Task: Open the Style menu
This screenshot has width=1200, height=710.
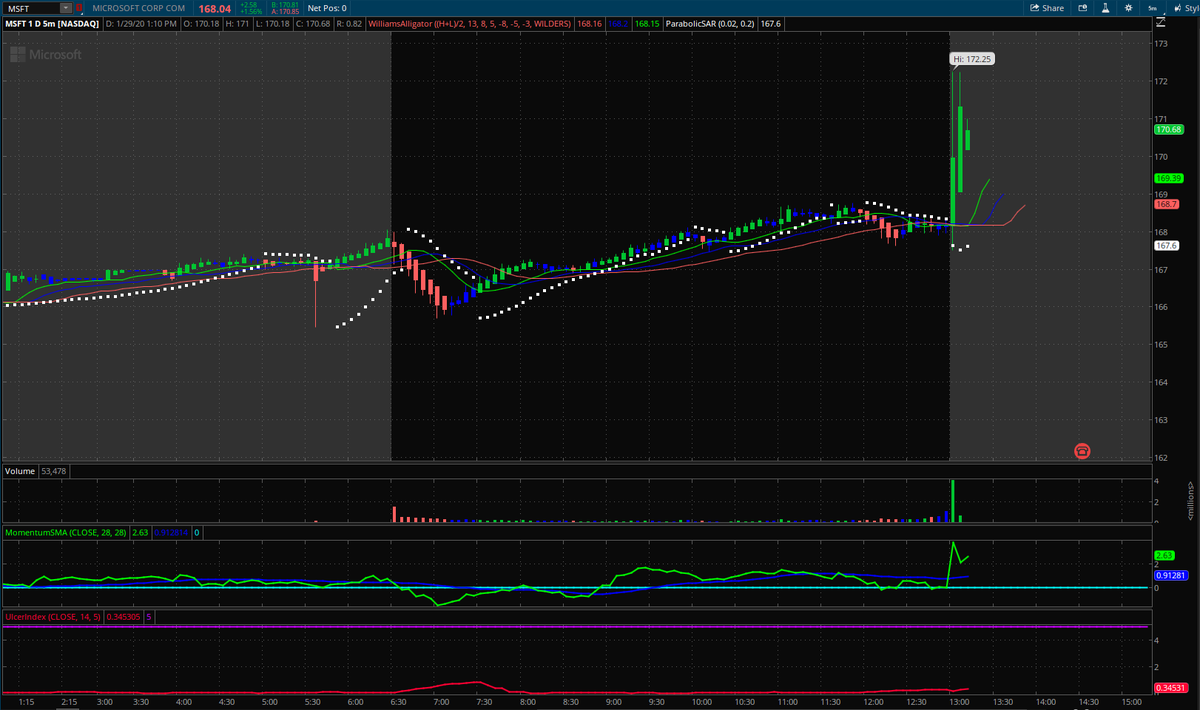Action: (x=1185, y=8)
